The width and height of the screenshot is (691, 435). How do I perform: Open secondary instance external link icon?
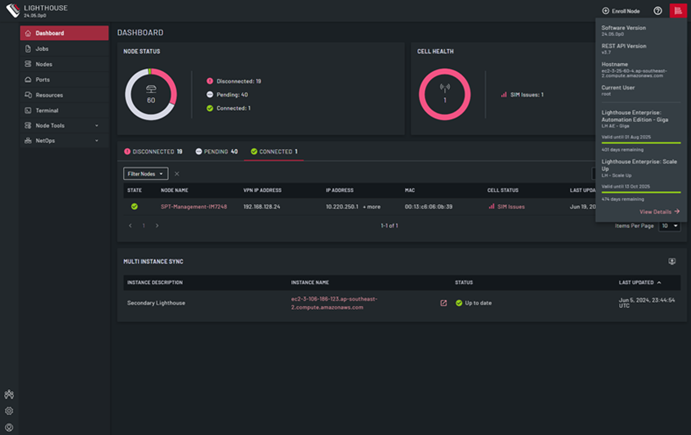tap(444, 302)
